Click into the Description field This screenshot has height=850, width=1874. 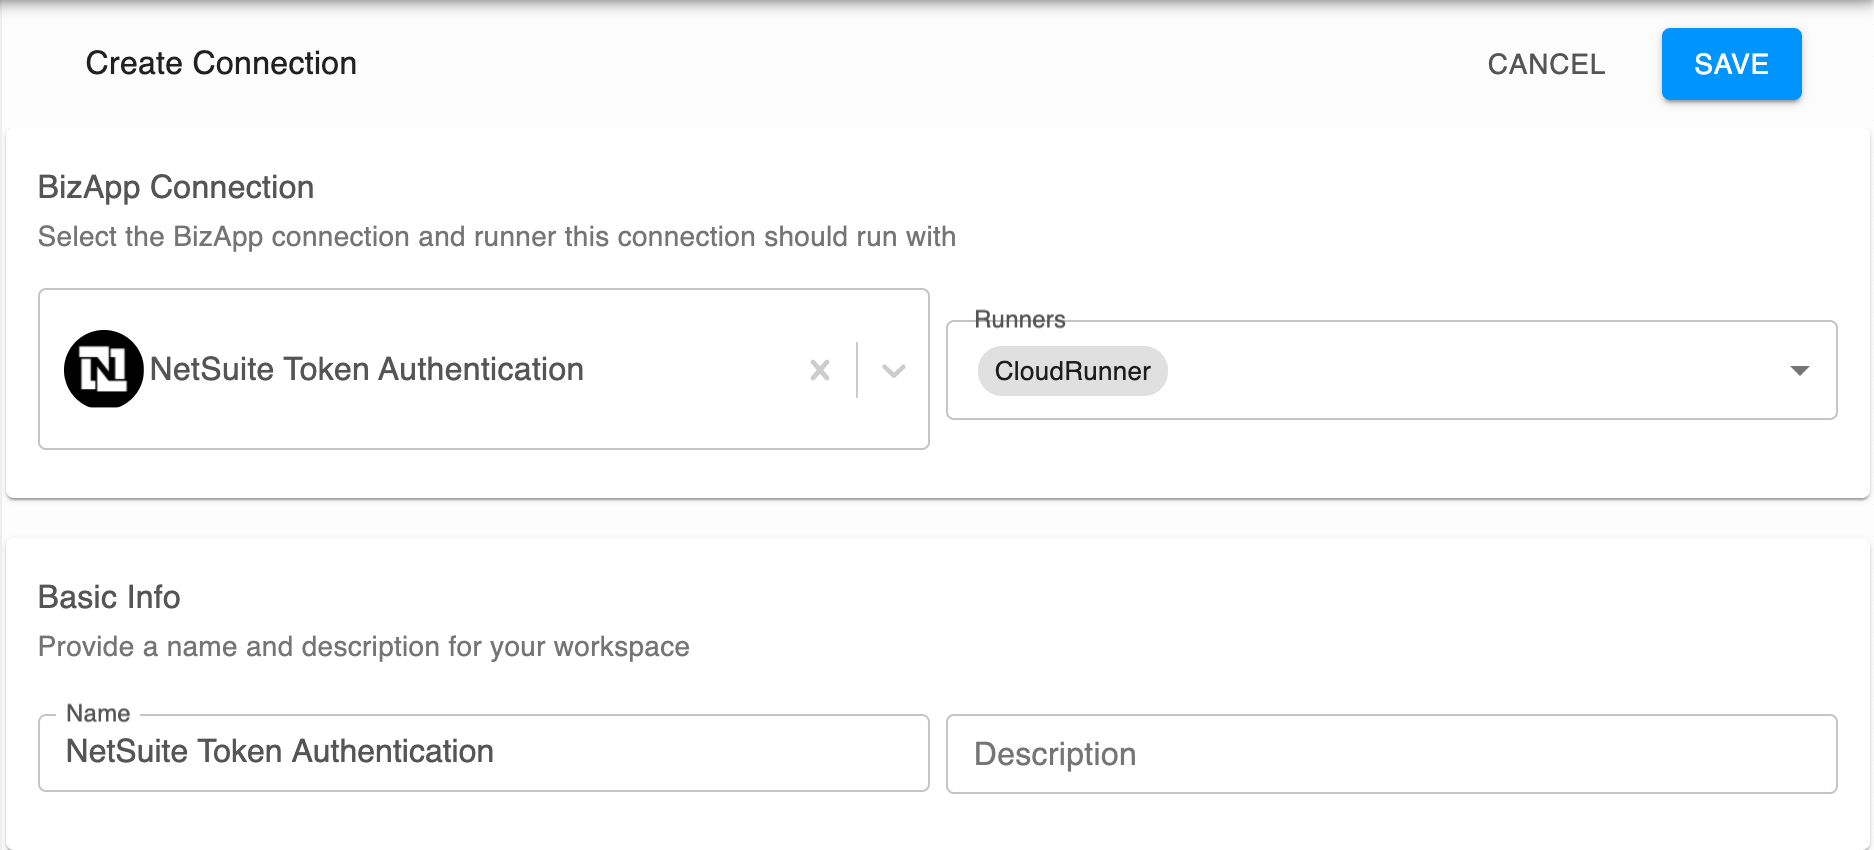click(1391, 754)
